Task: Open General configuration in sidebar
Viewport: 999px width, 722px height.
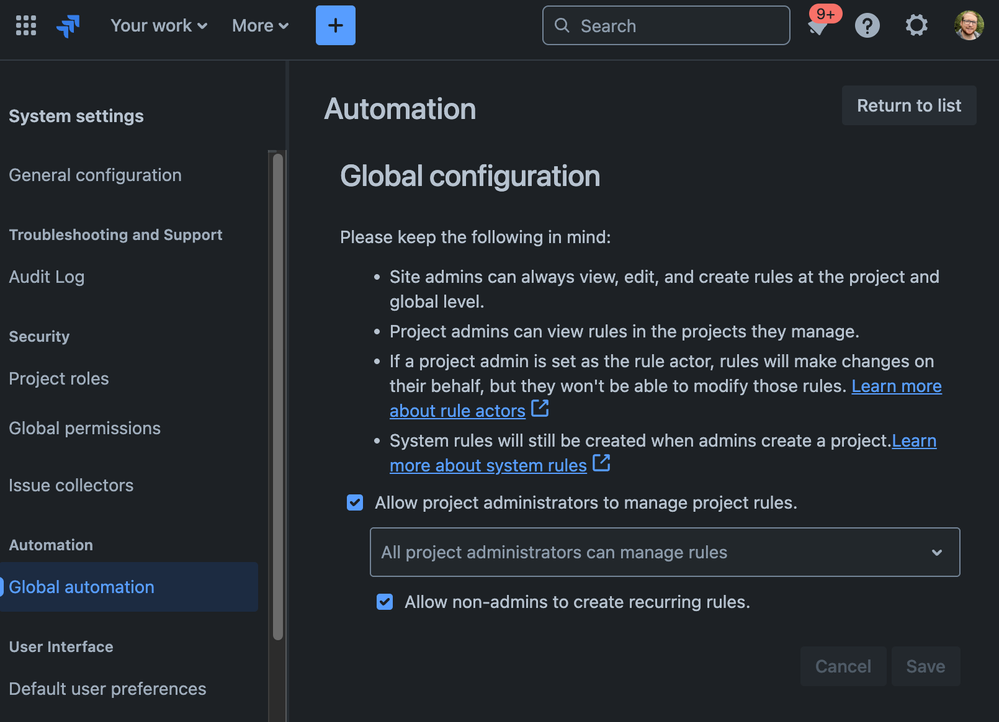Action: 95,175
